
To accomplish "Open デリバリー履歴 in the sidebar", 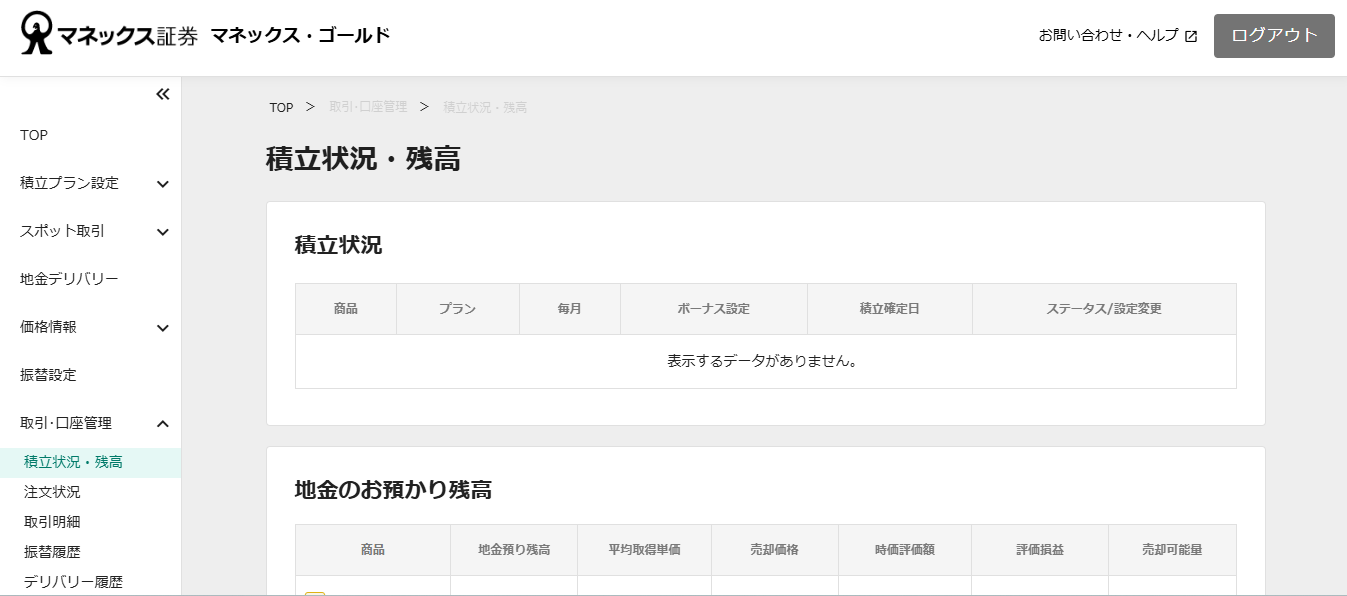I will point(73,582).
